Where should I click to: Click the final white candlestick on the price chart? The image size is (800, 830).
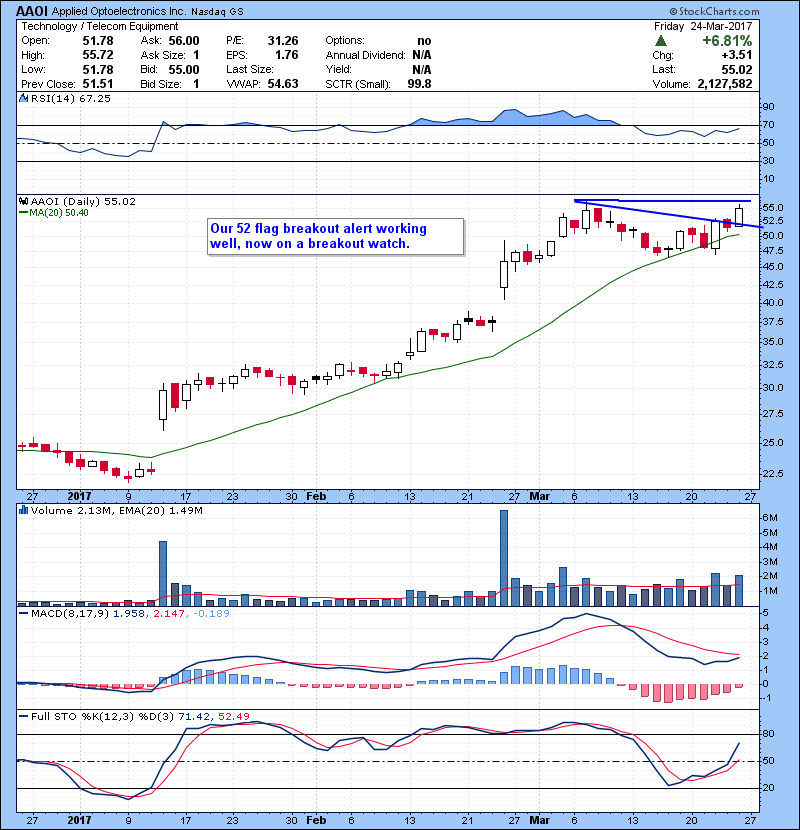[739, 215]
